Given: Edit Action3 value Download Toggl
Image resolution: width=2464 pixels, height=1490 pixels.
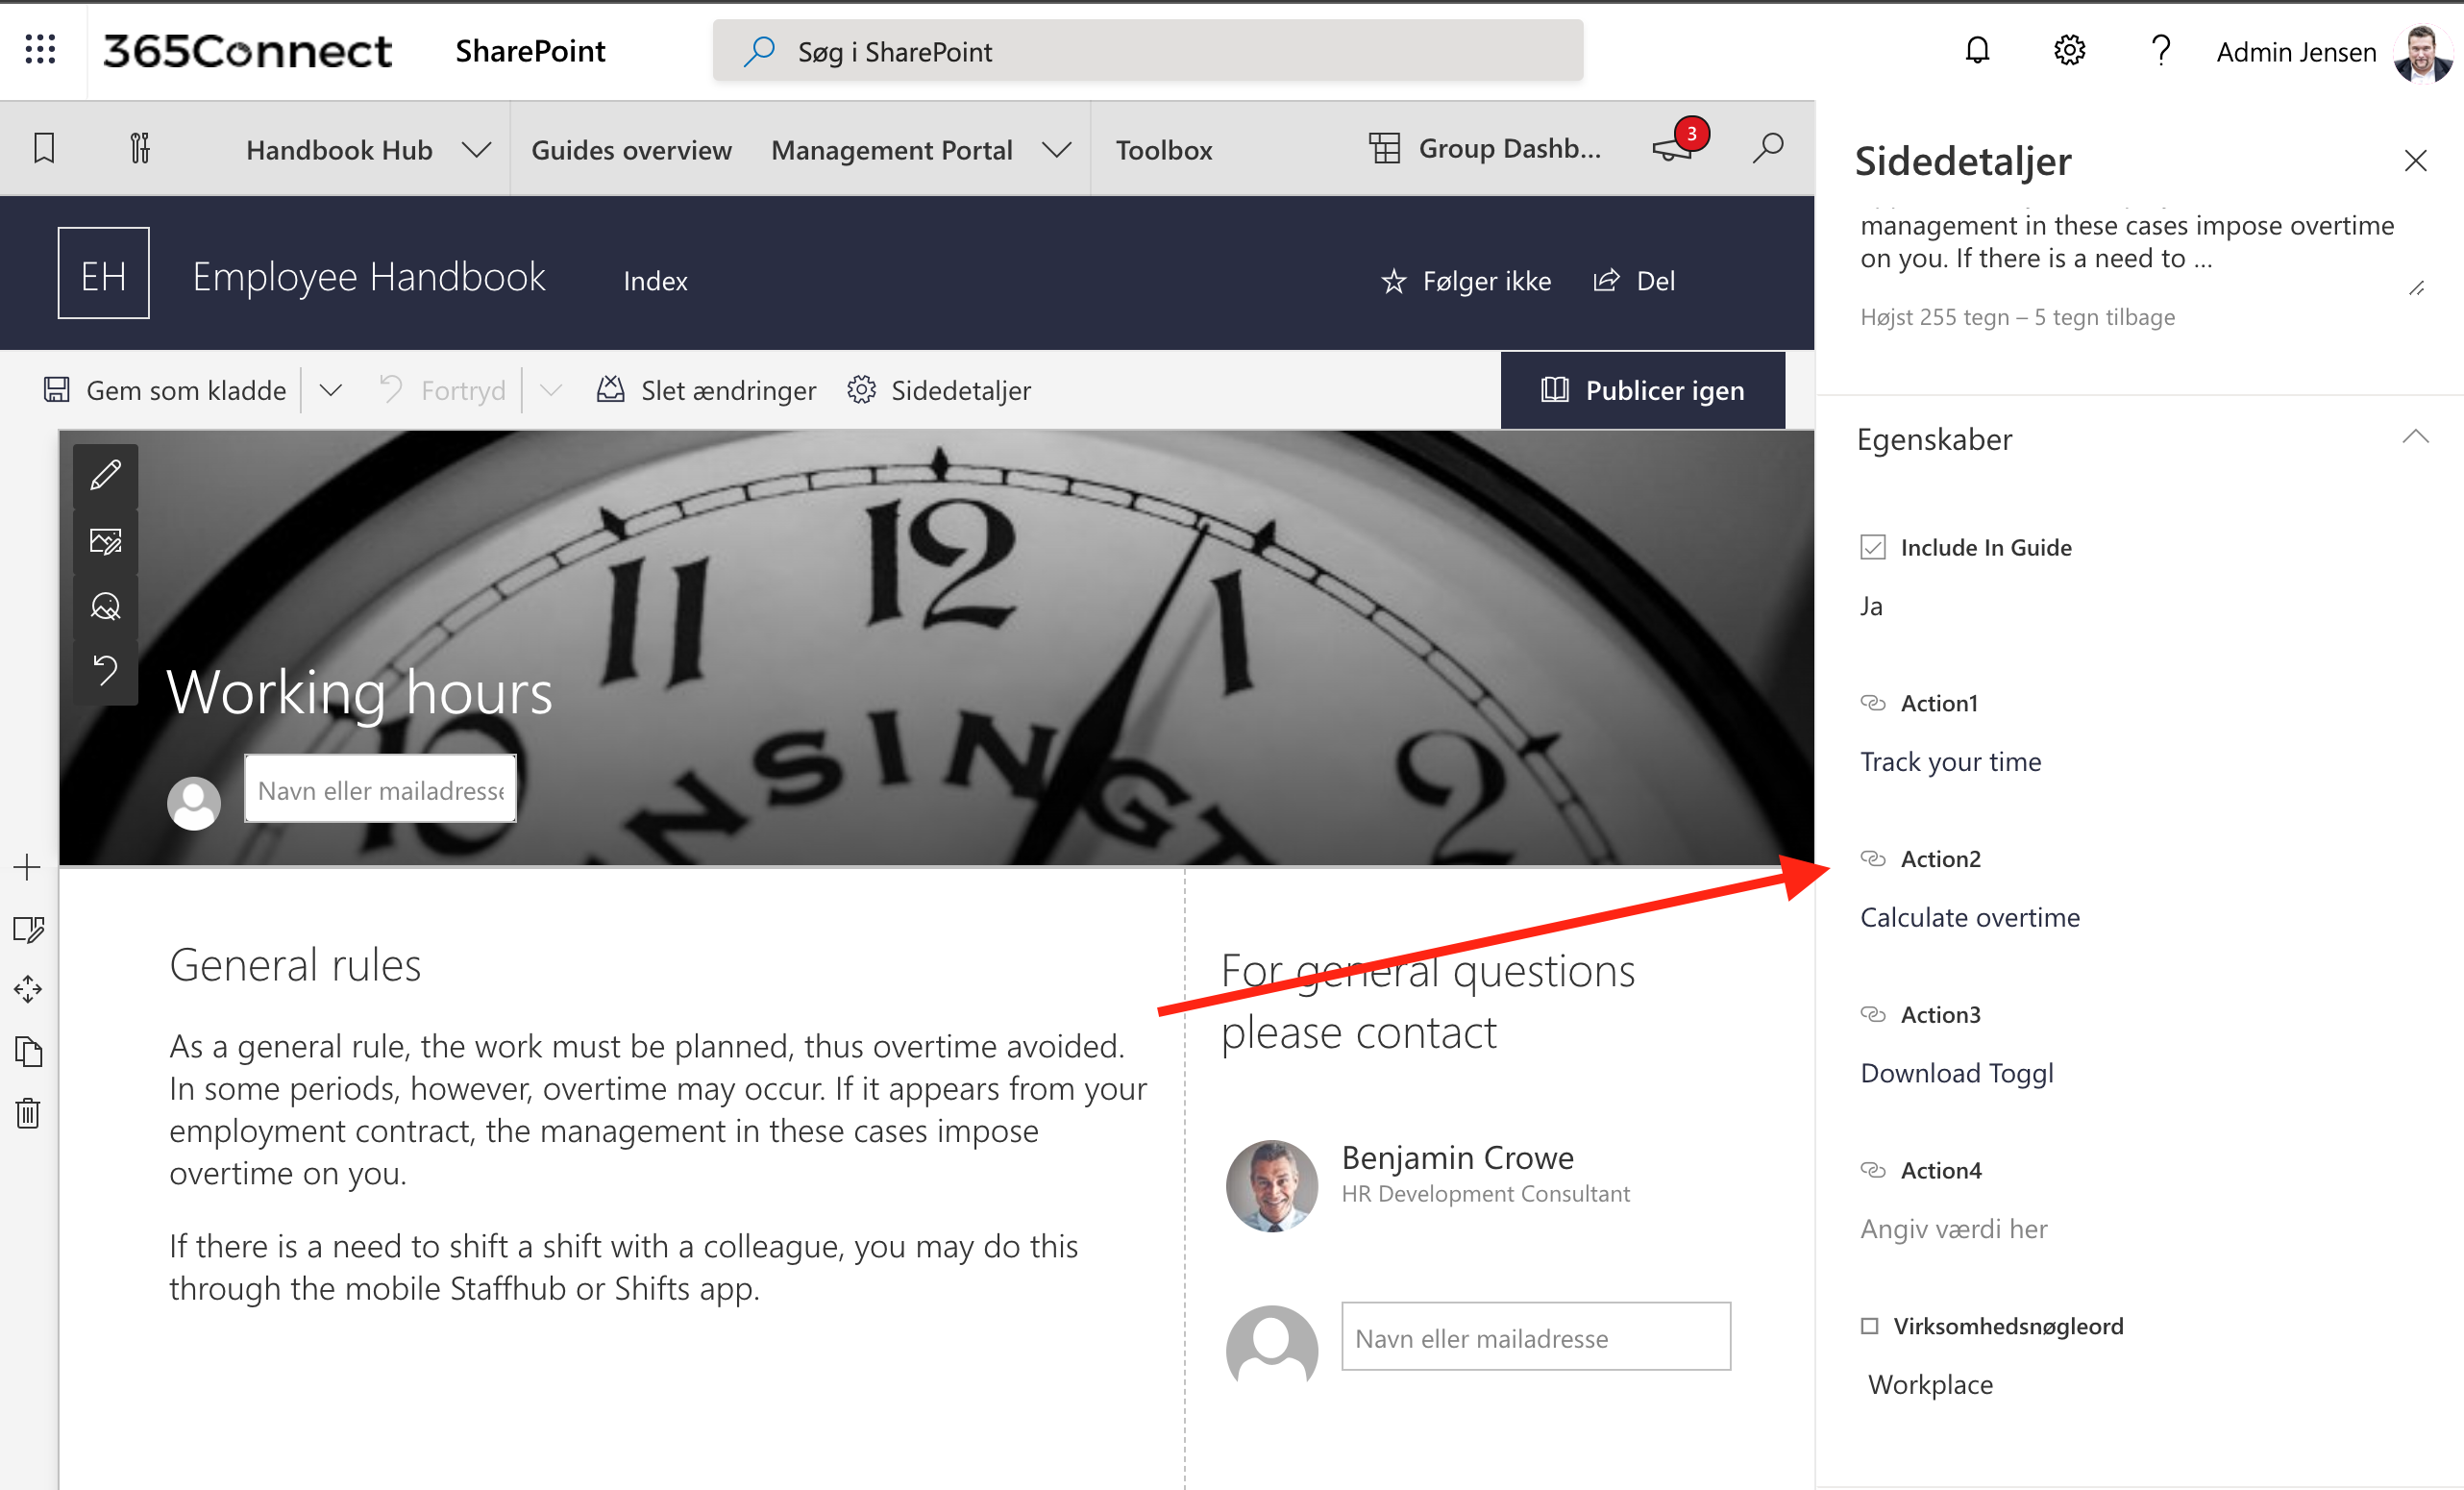Looking at the screenshot, I should coord(1957,1073).
